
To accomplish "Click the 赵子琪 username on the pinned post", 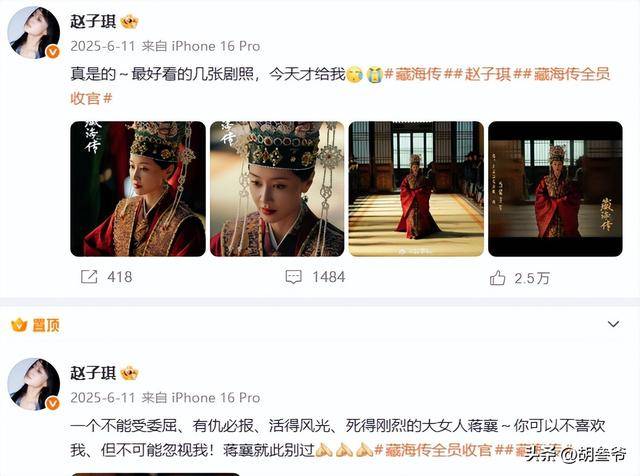I will point(93,373).
